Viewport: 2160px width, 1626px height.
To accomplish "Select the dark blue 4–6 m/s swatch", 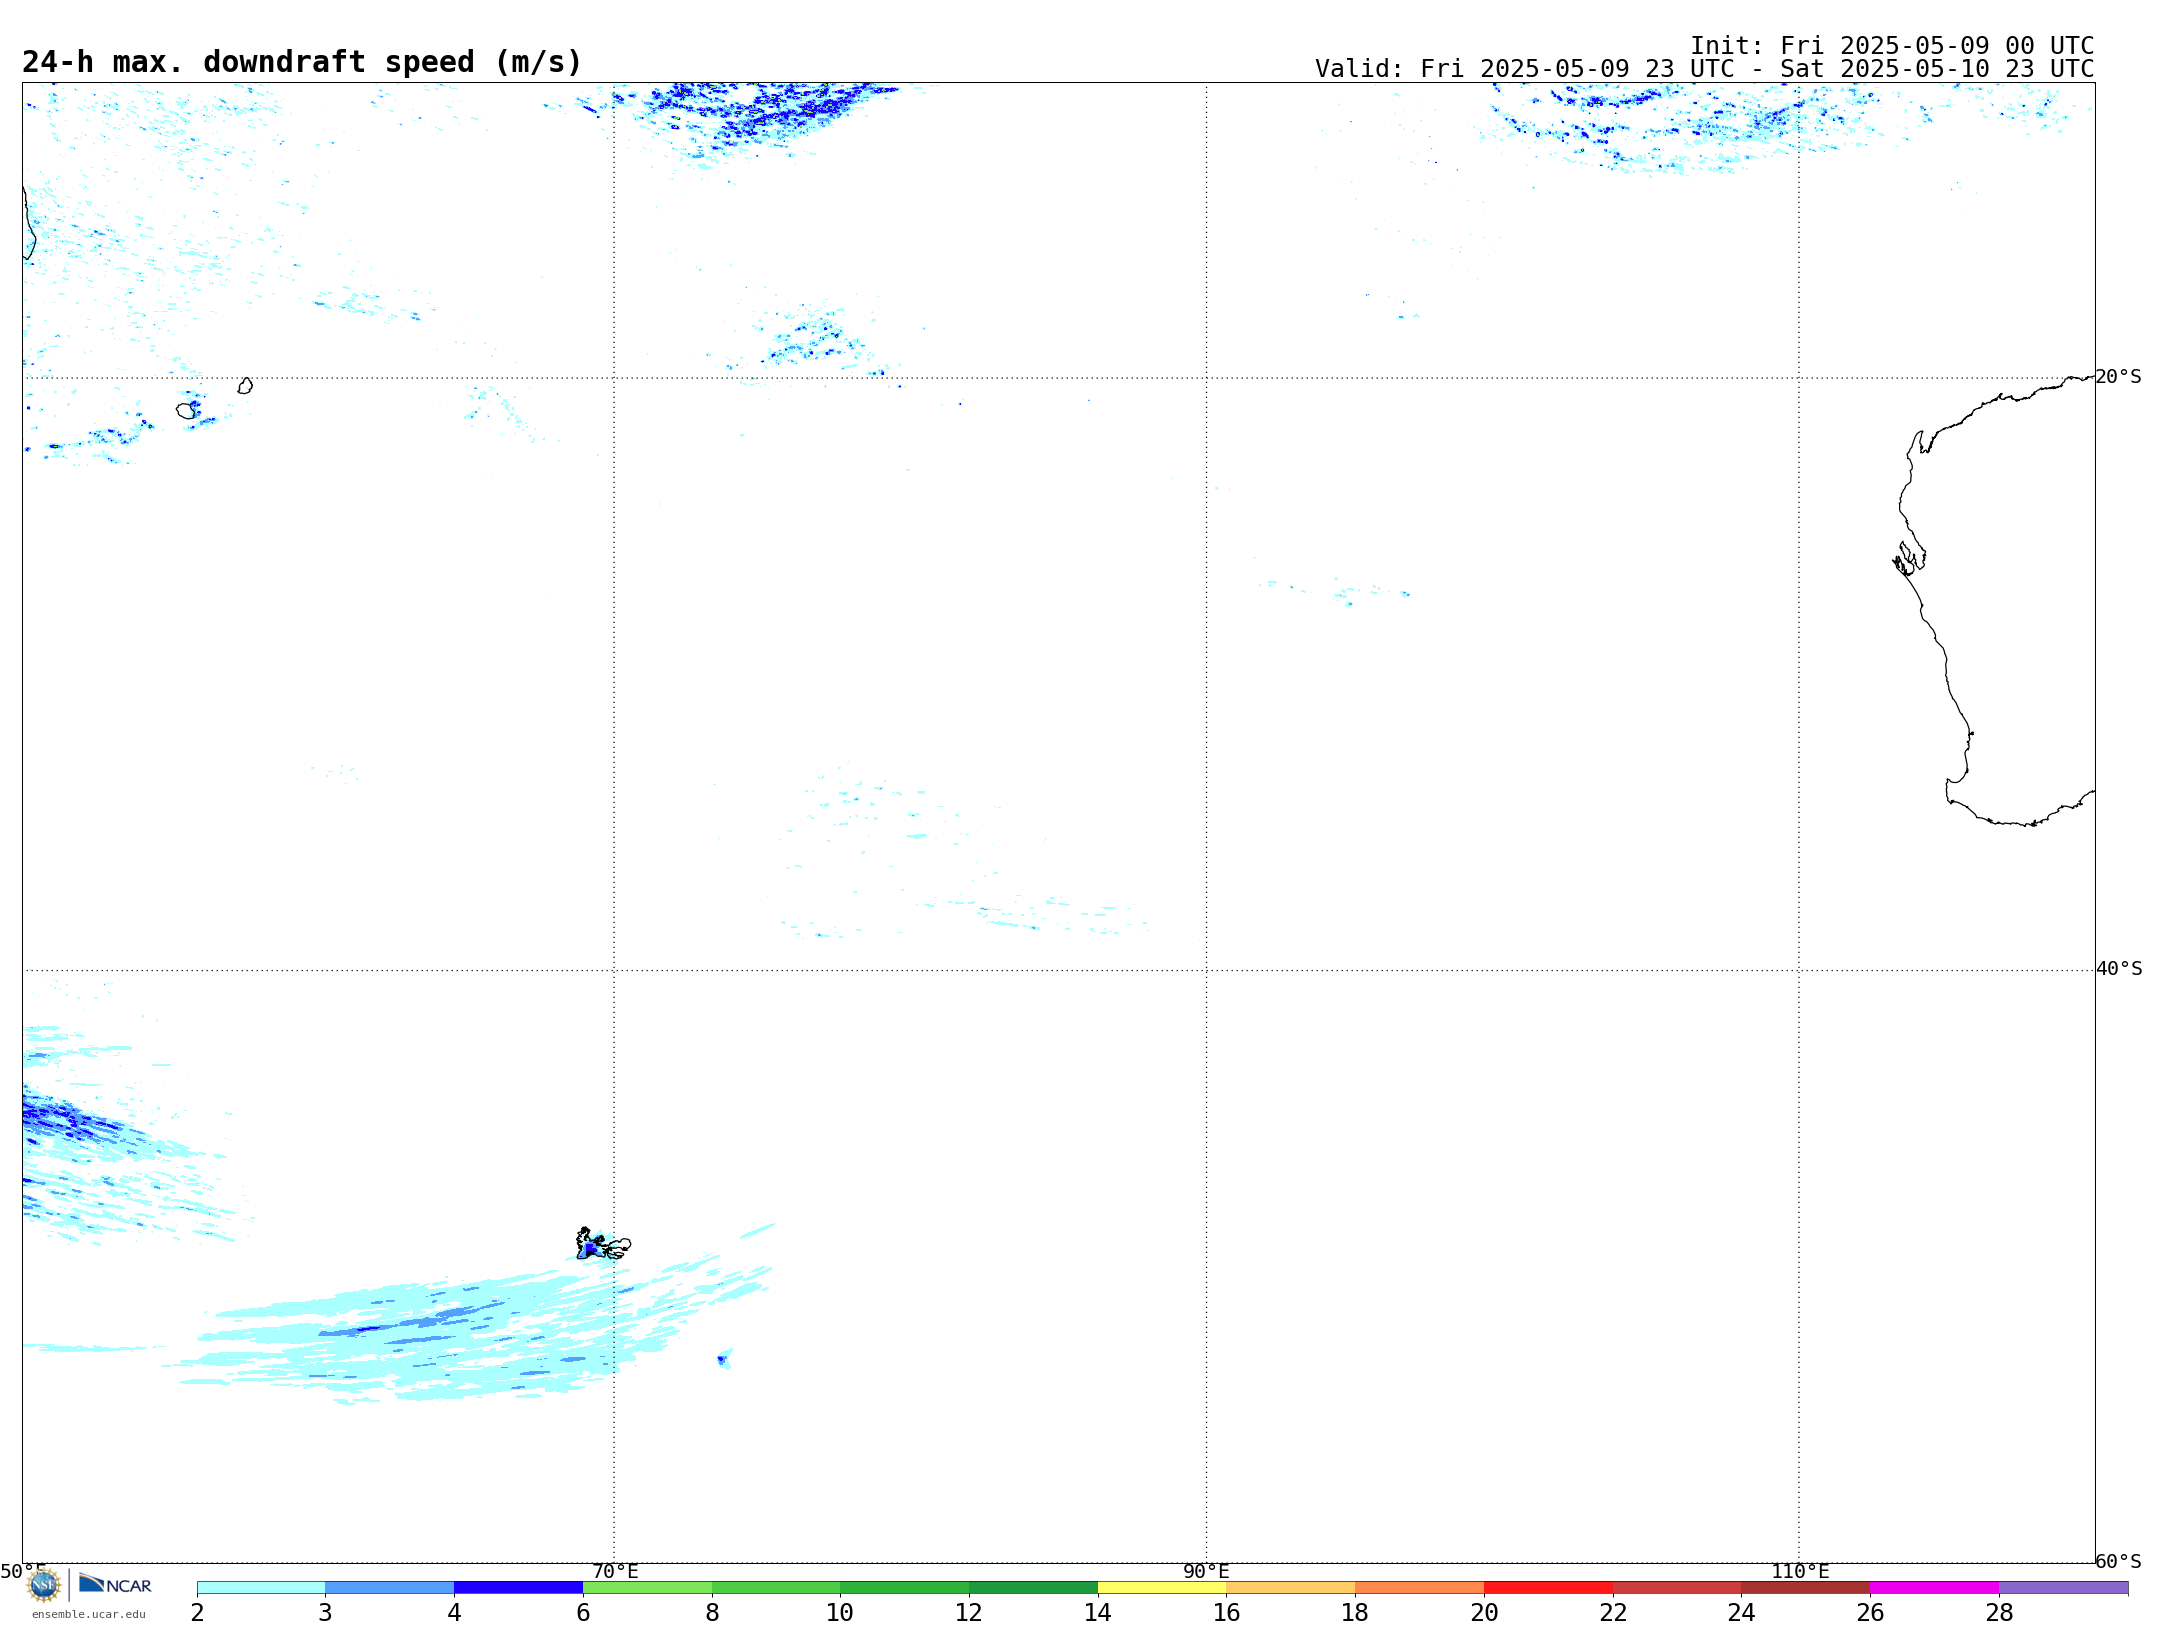I will point(518,1588).
